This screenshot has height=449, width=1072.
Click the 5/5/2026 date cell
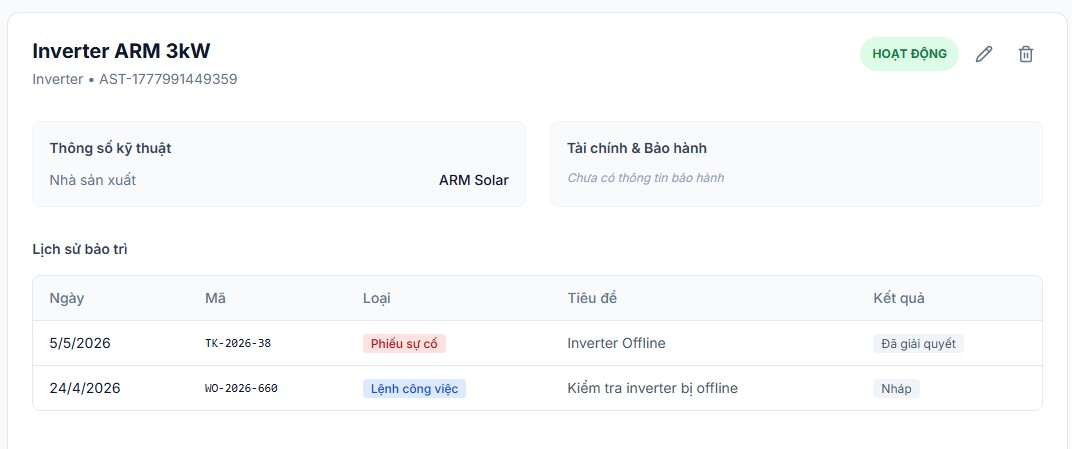point(80,343)
